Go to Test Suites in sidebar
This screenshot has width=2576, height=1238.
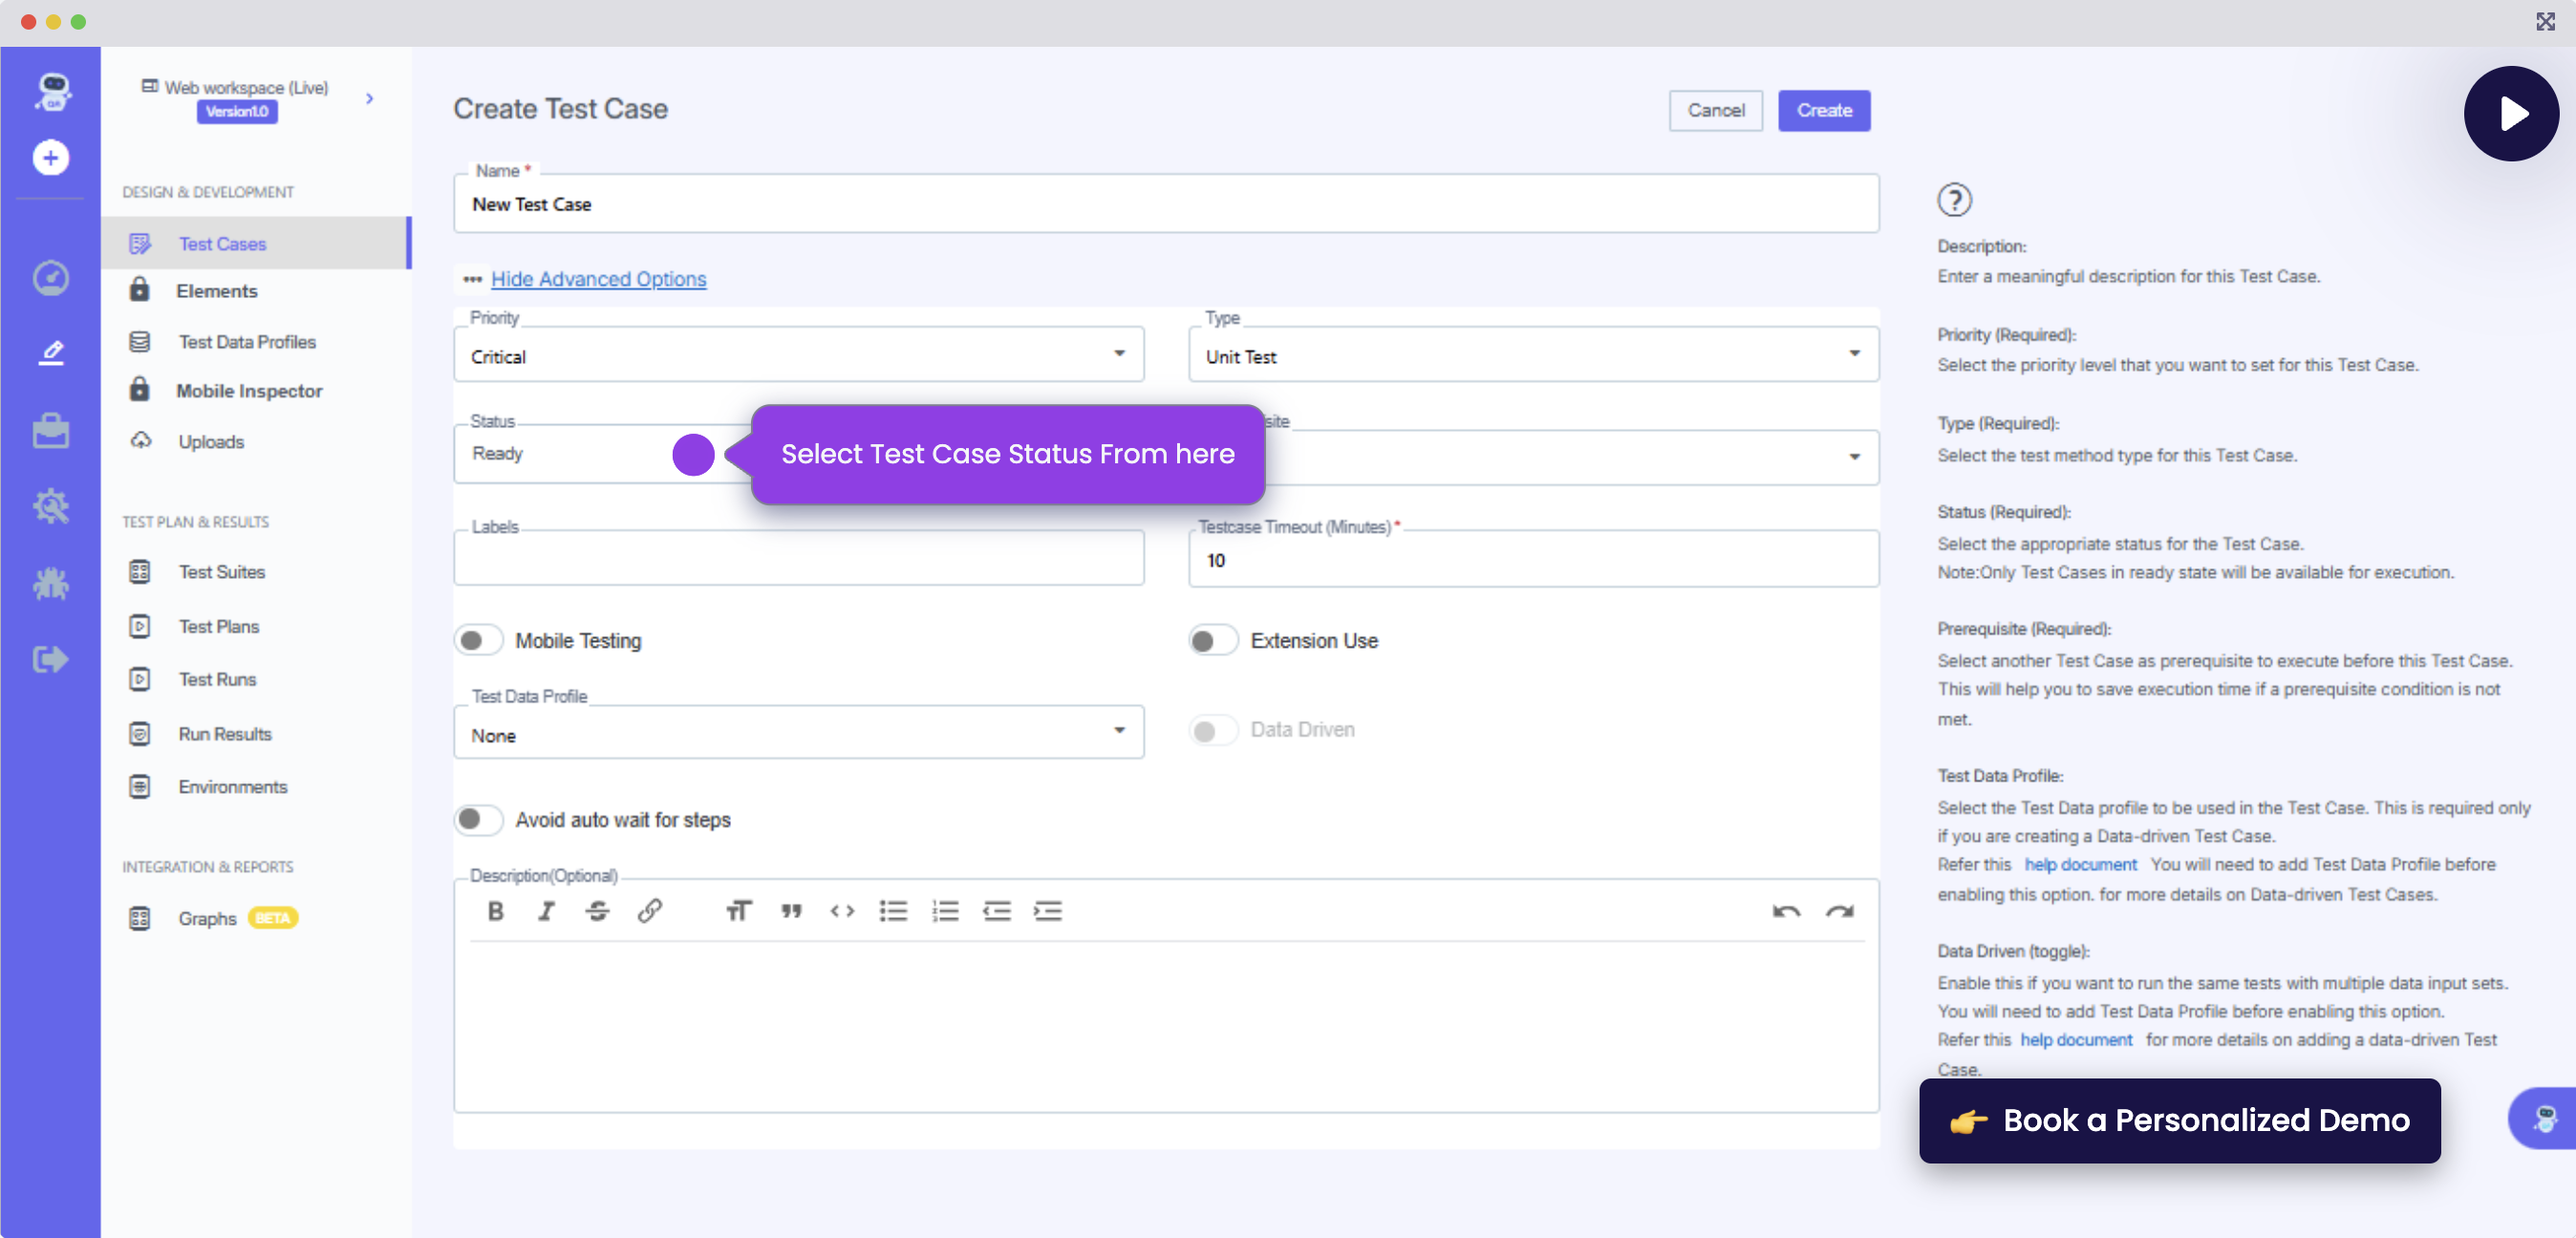(221, 571)
